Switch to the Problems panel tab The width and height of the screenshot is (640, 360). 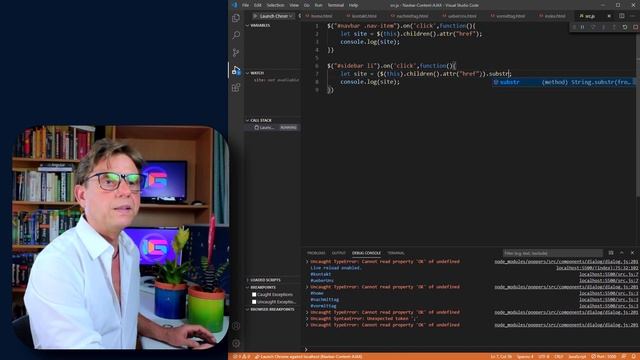[316, 253]
